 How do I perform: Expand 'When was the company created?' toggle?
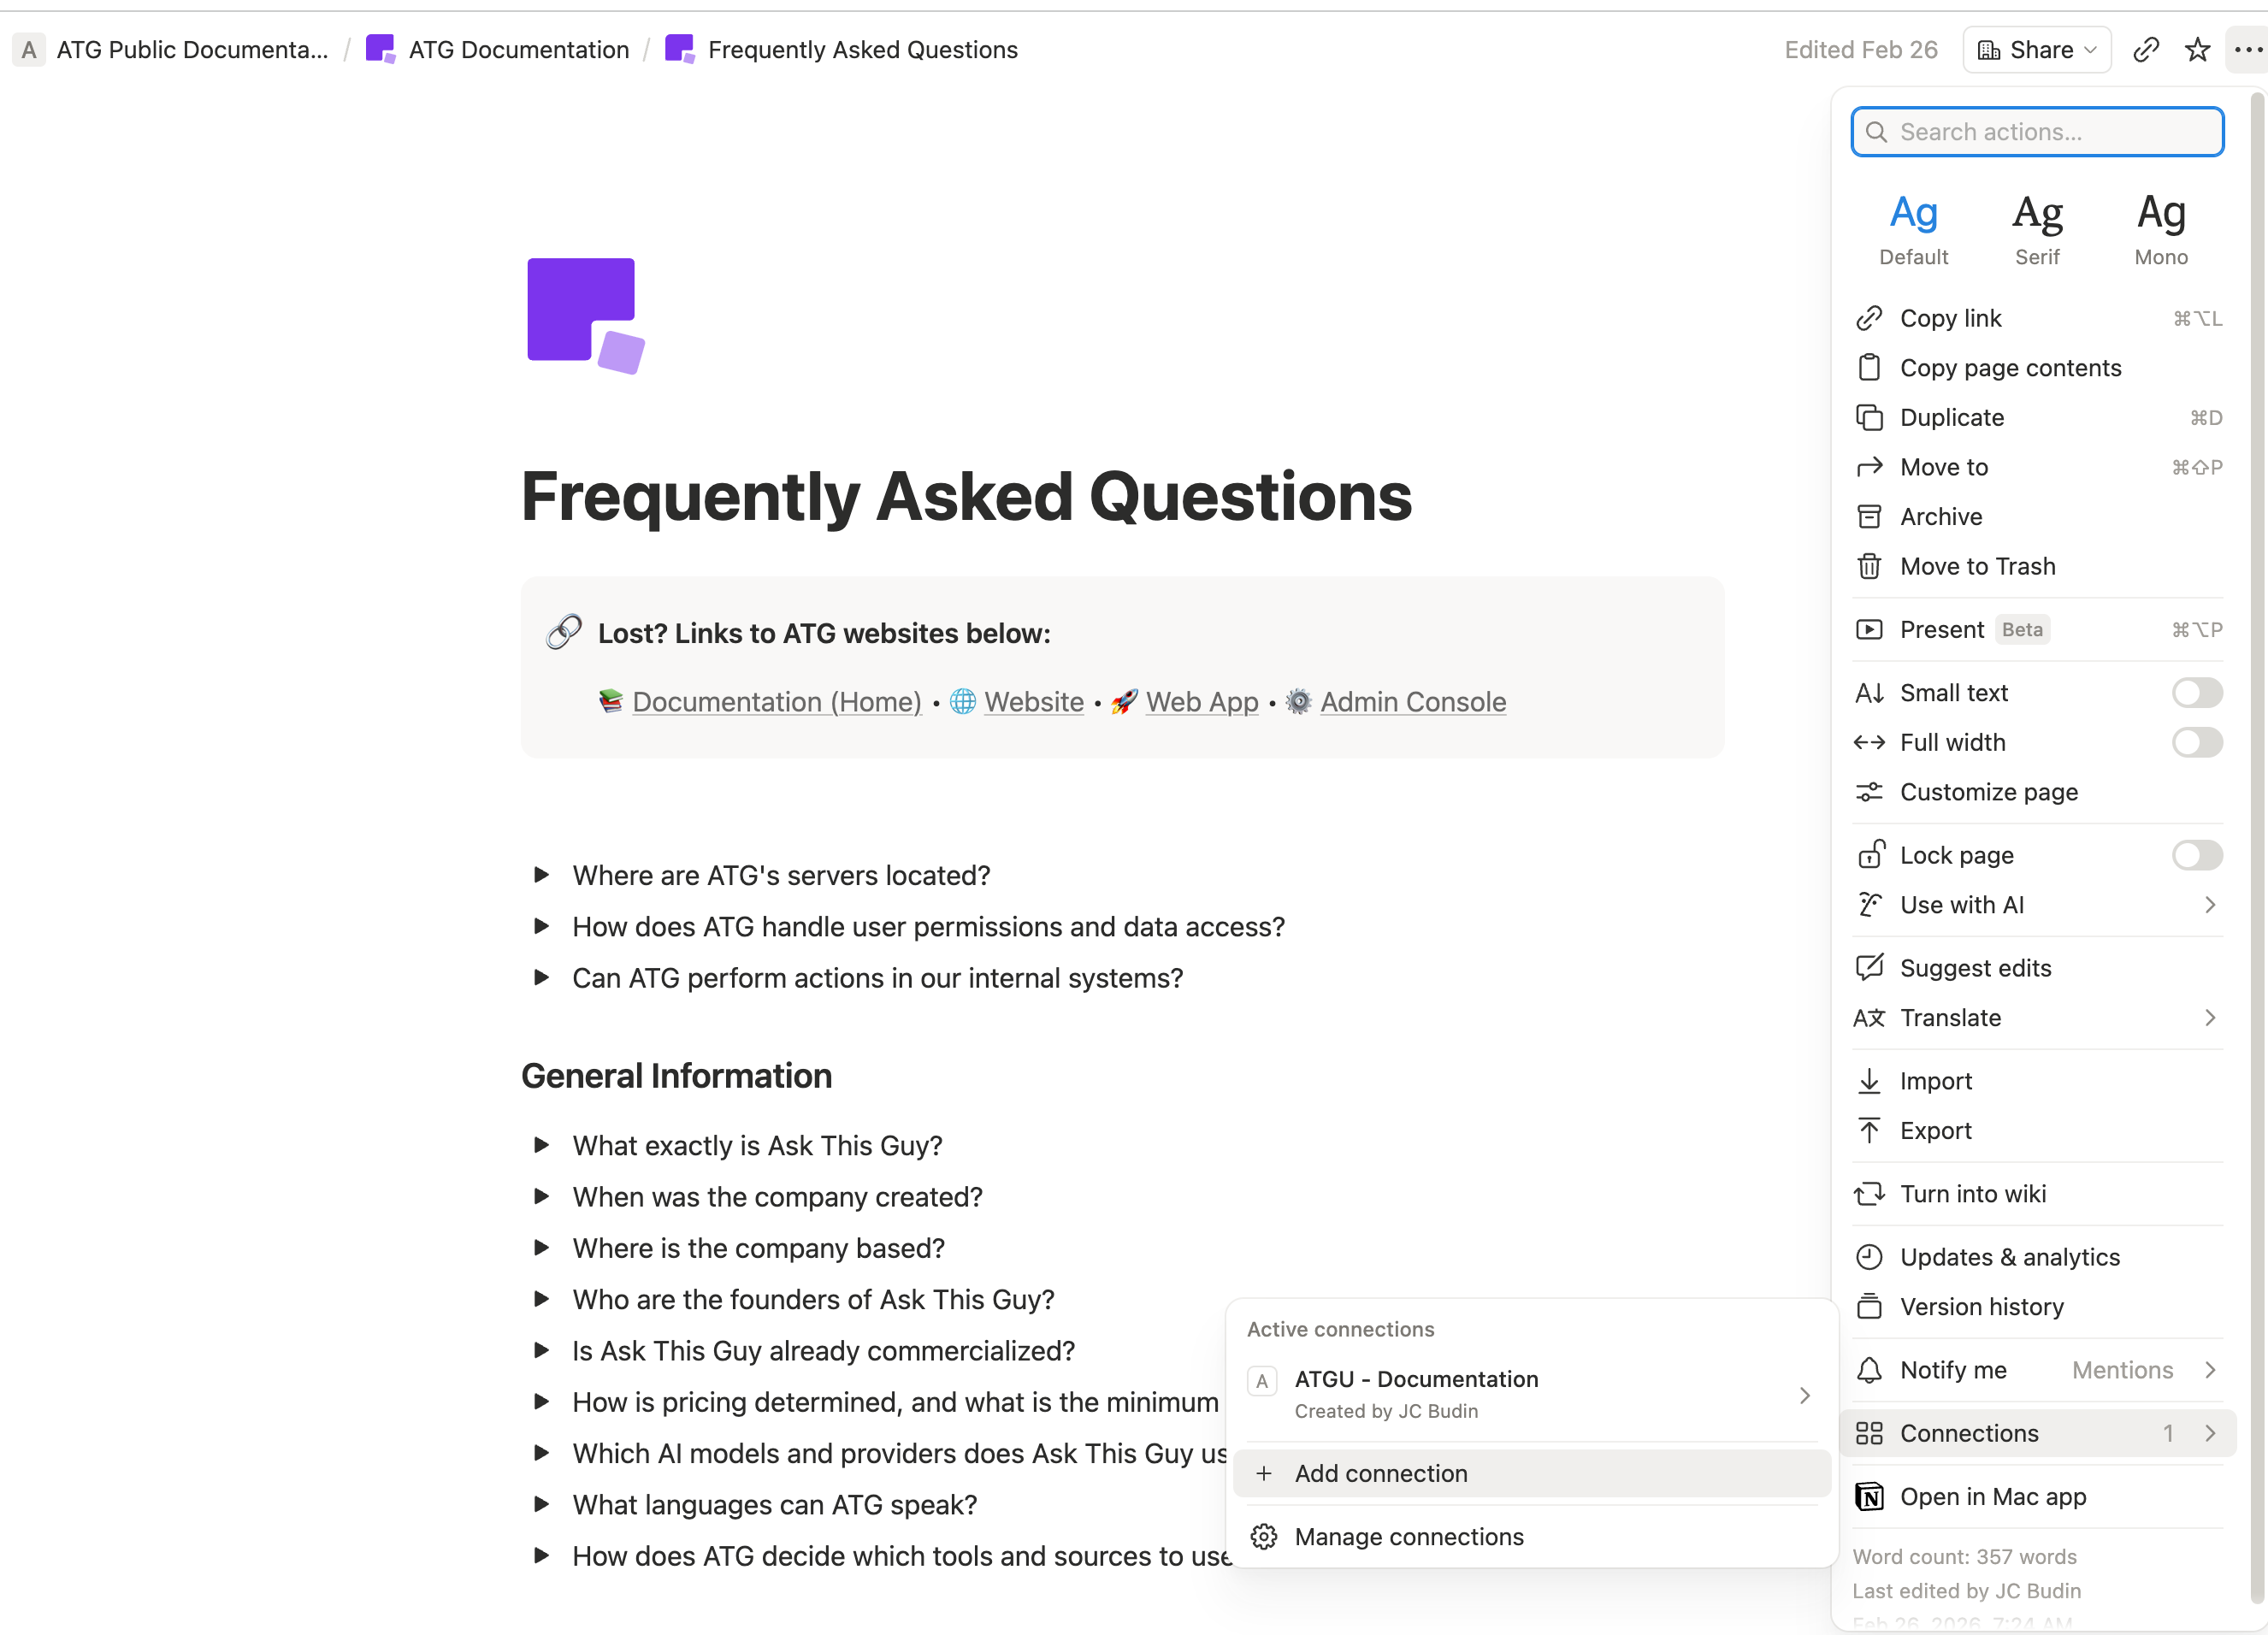pyautogui.click(x=541, y=1196)
